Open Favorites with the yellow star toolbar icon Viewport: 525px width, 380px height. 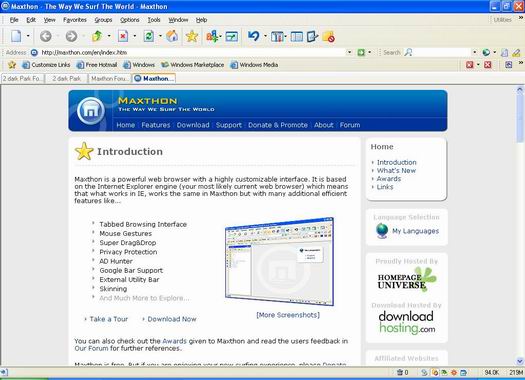tap(192, 36)
